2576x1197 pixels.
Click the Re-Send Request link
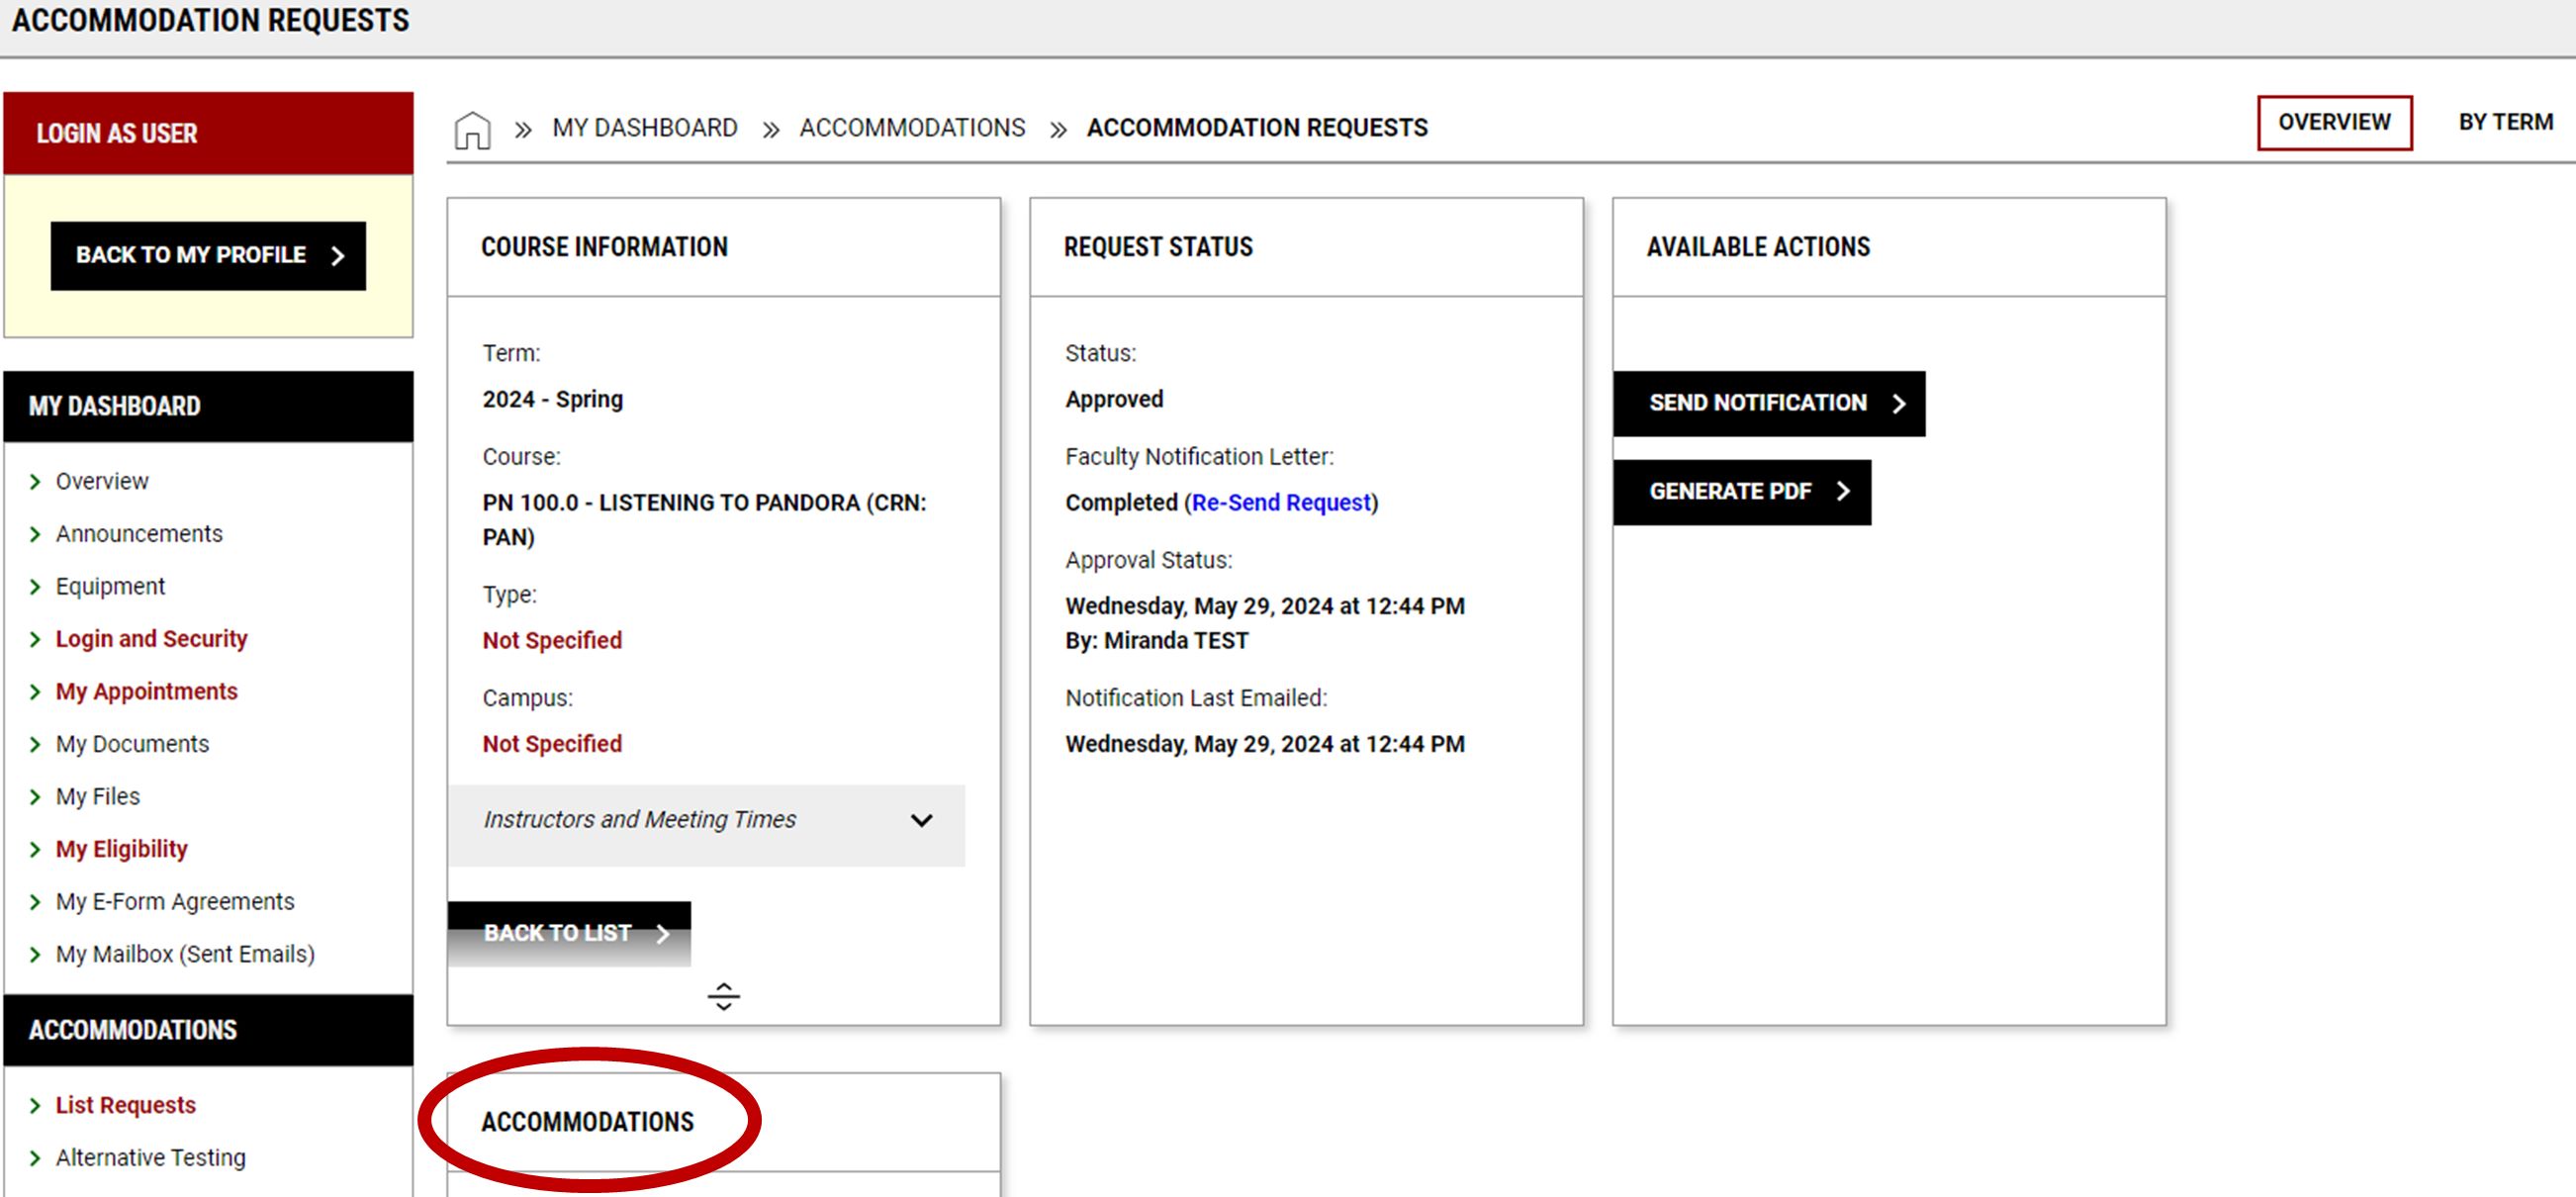click(1281, 503)
